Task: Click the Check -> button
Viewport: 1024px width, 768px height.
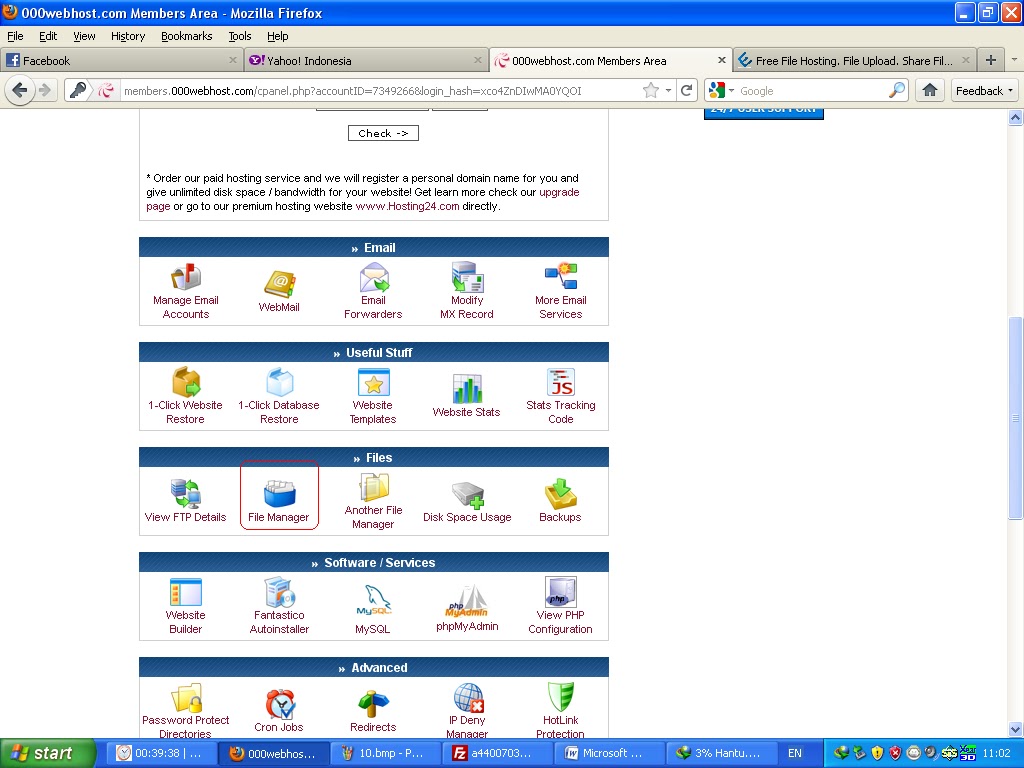Action: [383, 133]
